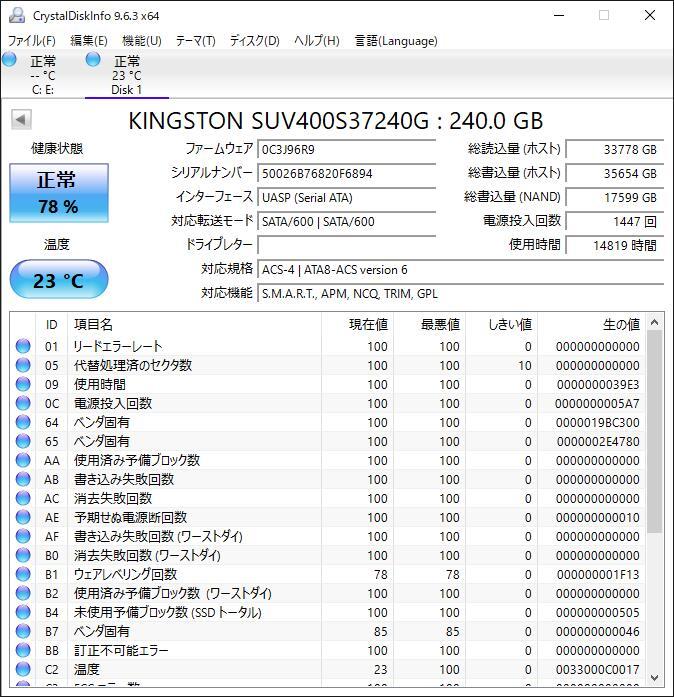
Task: Click status orb of 05 代替処理済のセクタ数 row
Action: [x=23, y=365]
